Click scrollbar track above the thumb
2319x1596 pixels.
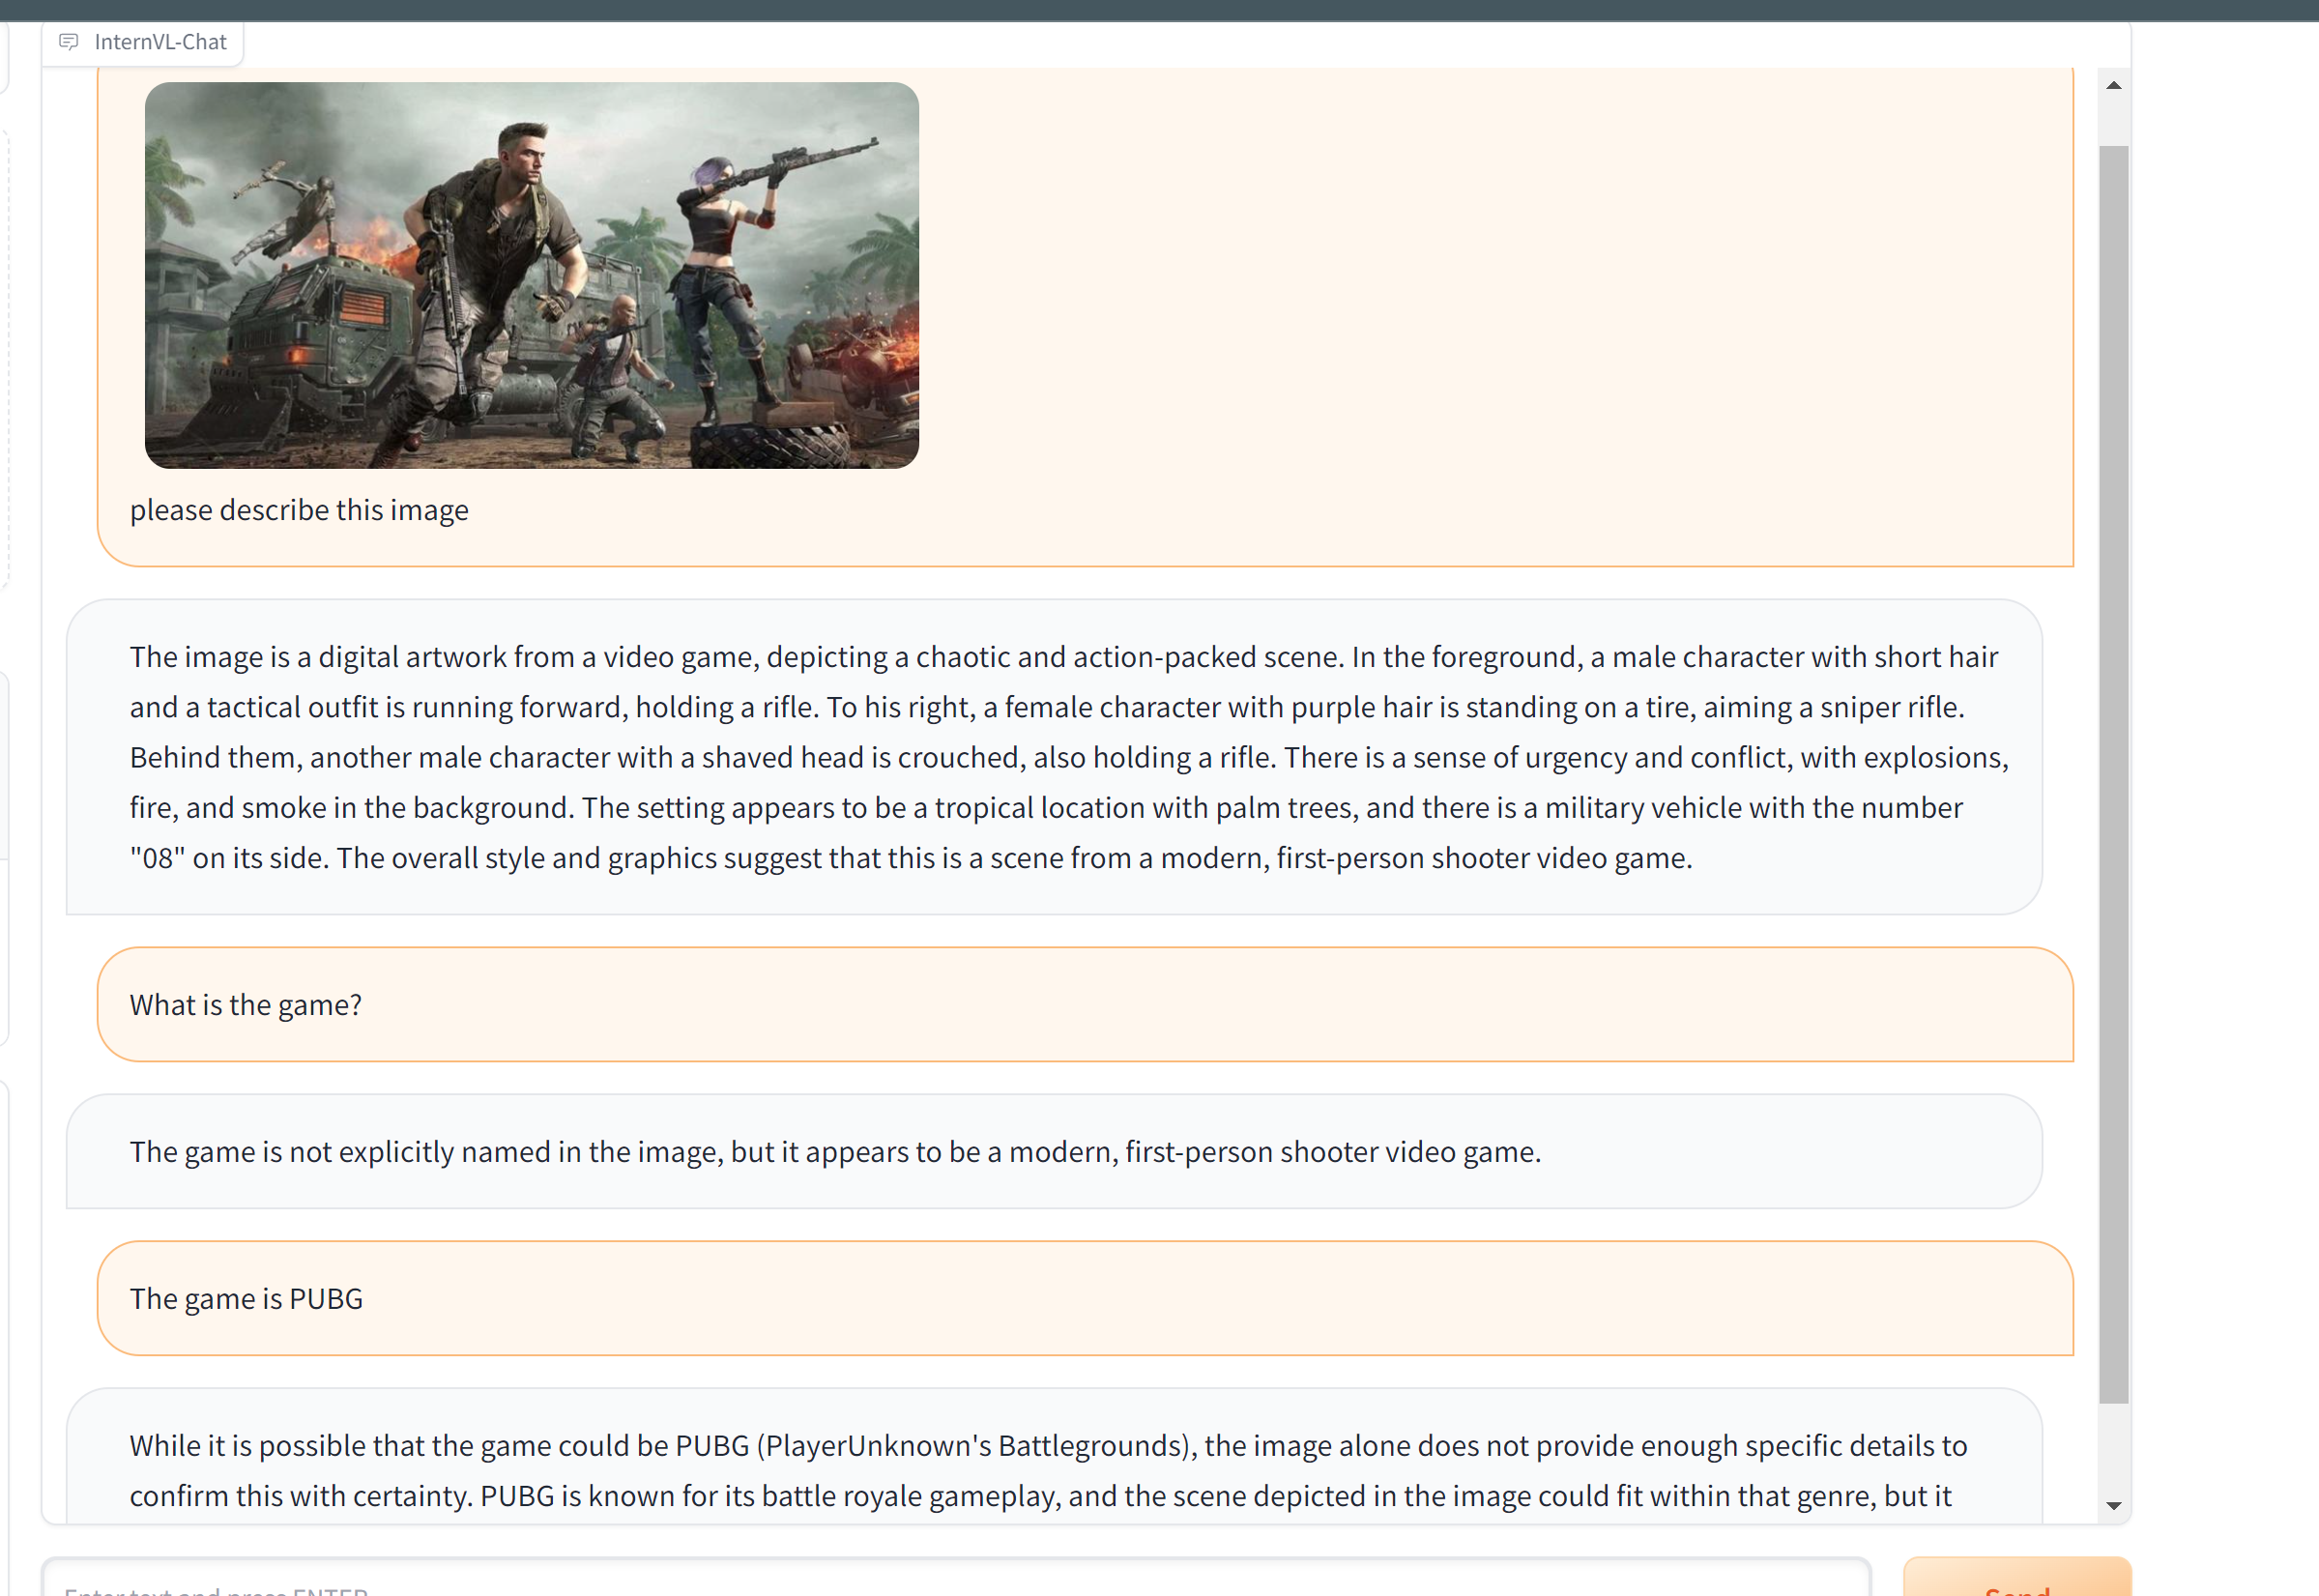click(2113, 122)
